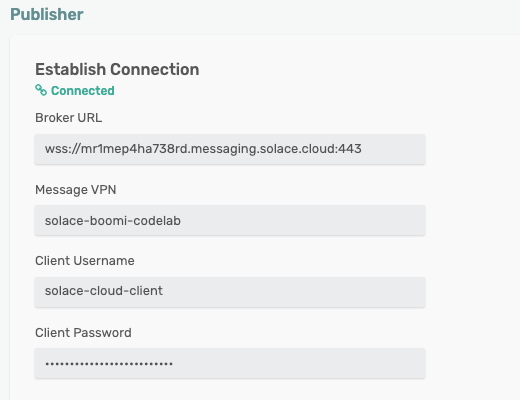Click the 443 port in the broker URL
The height and width of the screenshot is (400, 520).
pos(350,149)
